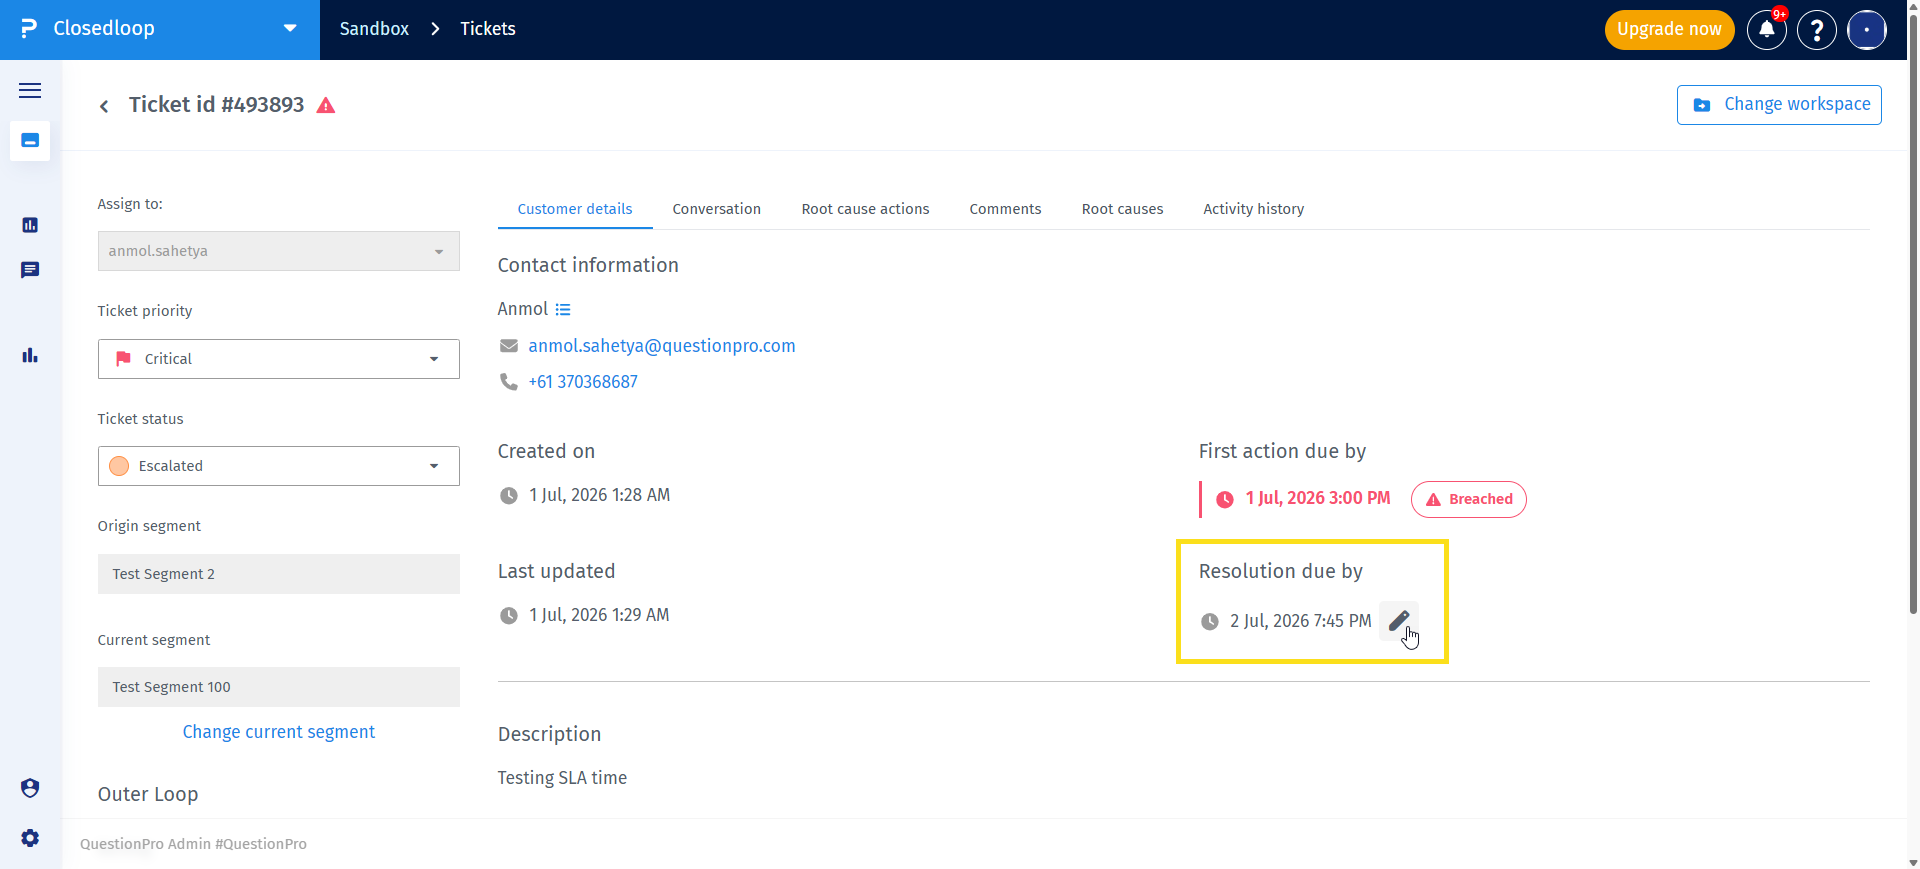Open the chat message sidebar icon
The height and width of the screenshot is (869, 1920).
click(30, 270)
